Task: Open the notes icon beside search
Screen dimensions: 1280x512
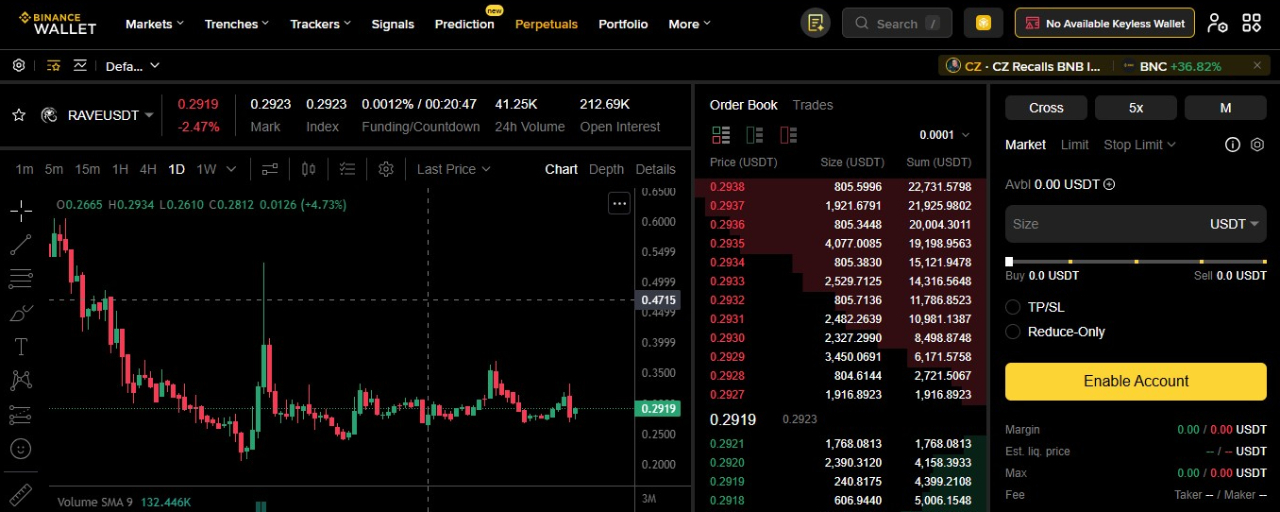Action: click(816, 23)
